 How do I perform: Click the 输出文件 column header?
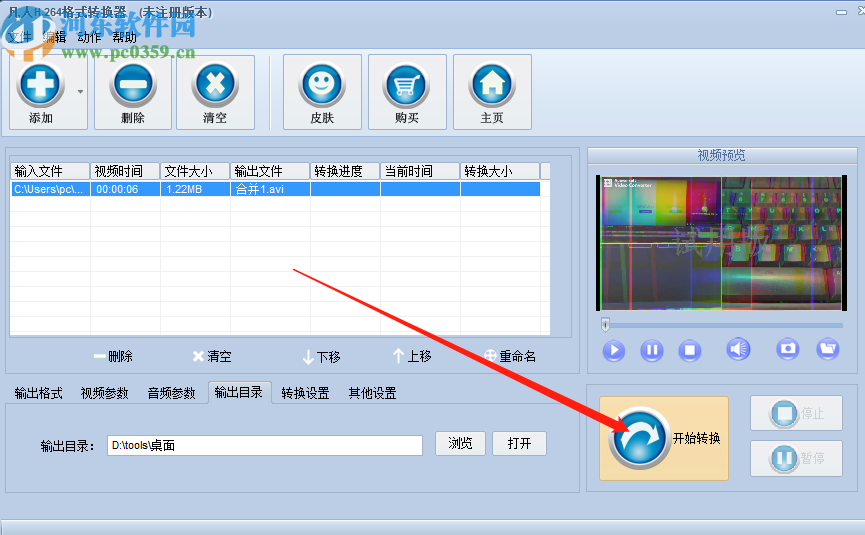(x=270, y=171)
